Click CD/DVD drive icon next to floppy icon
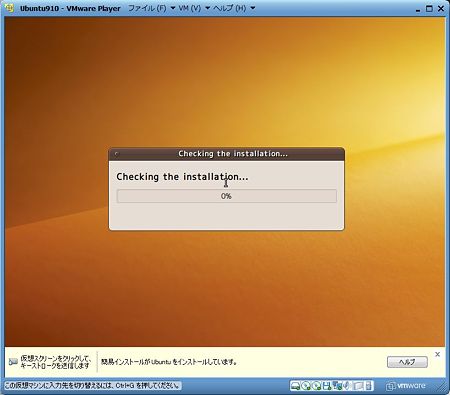 tap(317, 386)
